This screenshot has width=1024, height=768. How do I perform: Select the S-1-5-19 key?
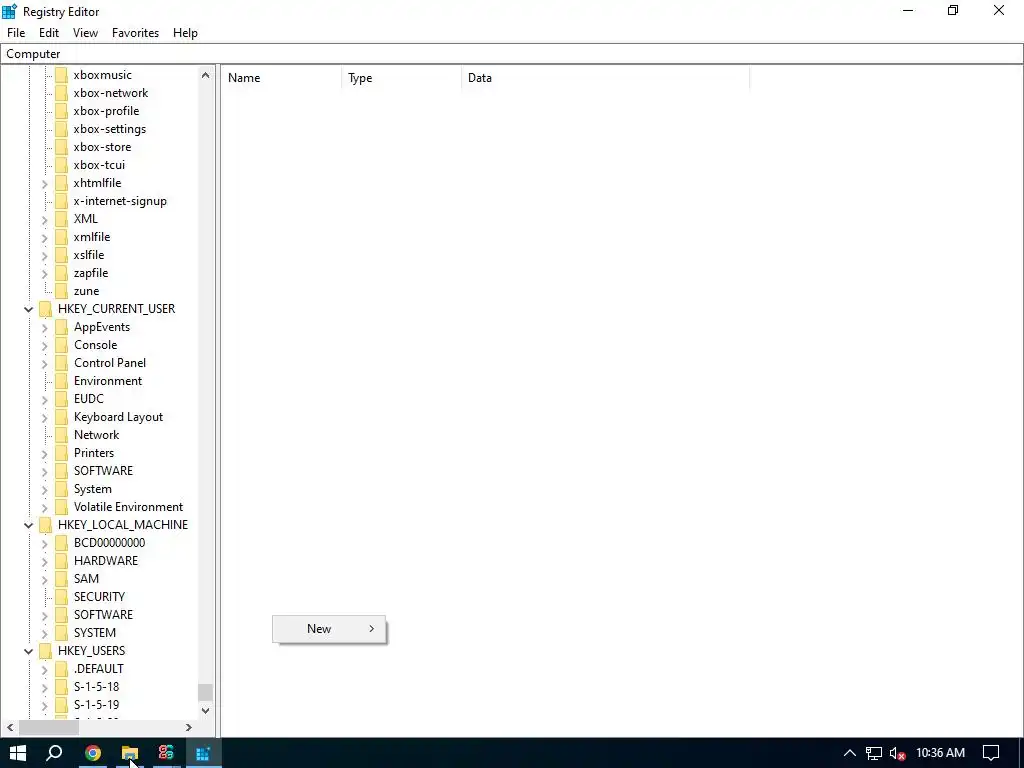coord(97,705)
